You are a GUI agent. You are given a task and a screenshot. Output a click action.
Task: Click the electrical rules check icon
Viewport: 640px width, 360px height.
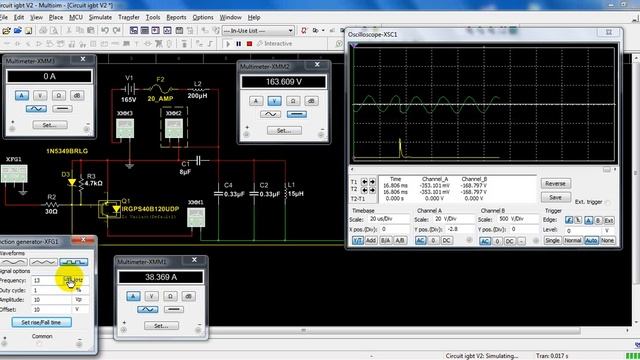click(304, 31)
